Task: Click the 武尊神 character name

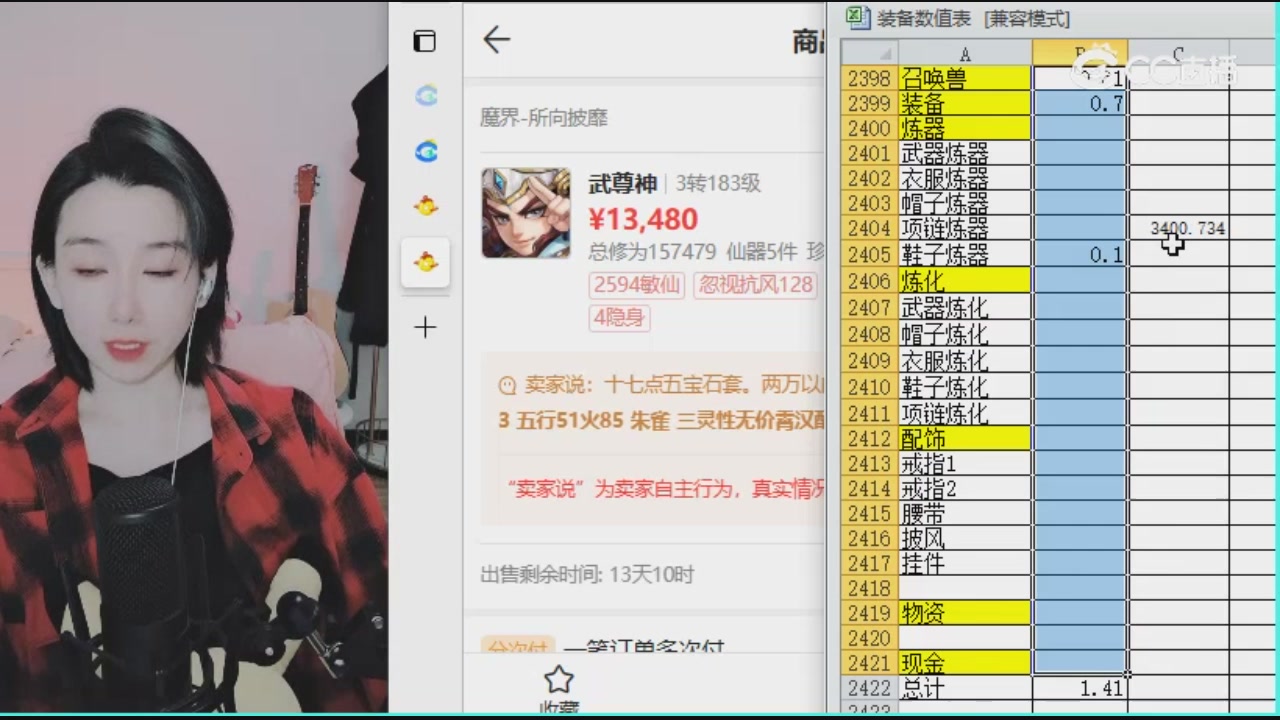Action: point(622,184)
